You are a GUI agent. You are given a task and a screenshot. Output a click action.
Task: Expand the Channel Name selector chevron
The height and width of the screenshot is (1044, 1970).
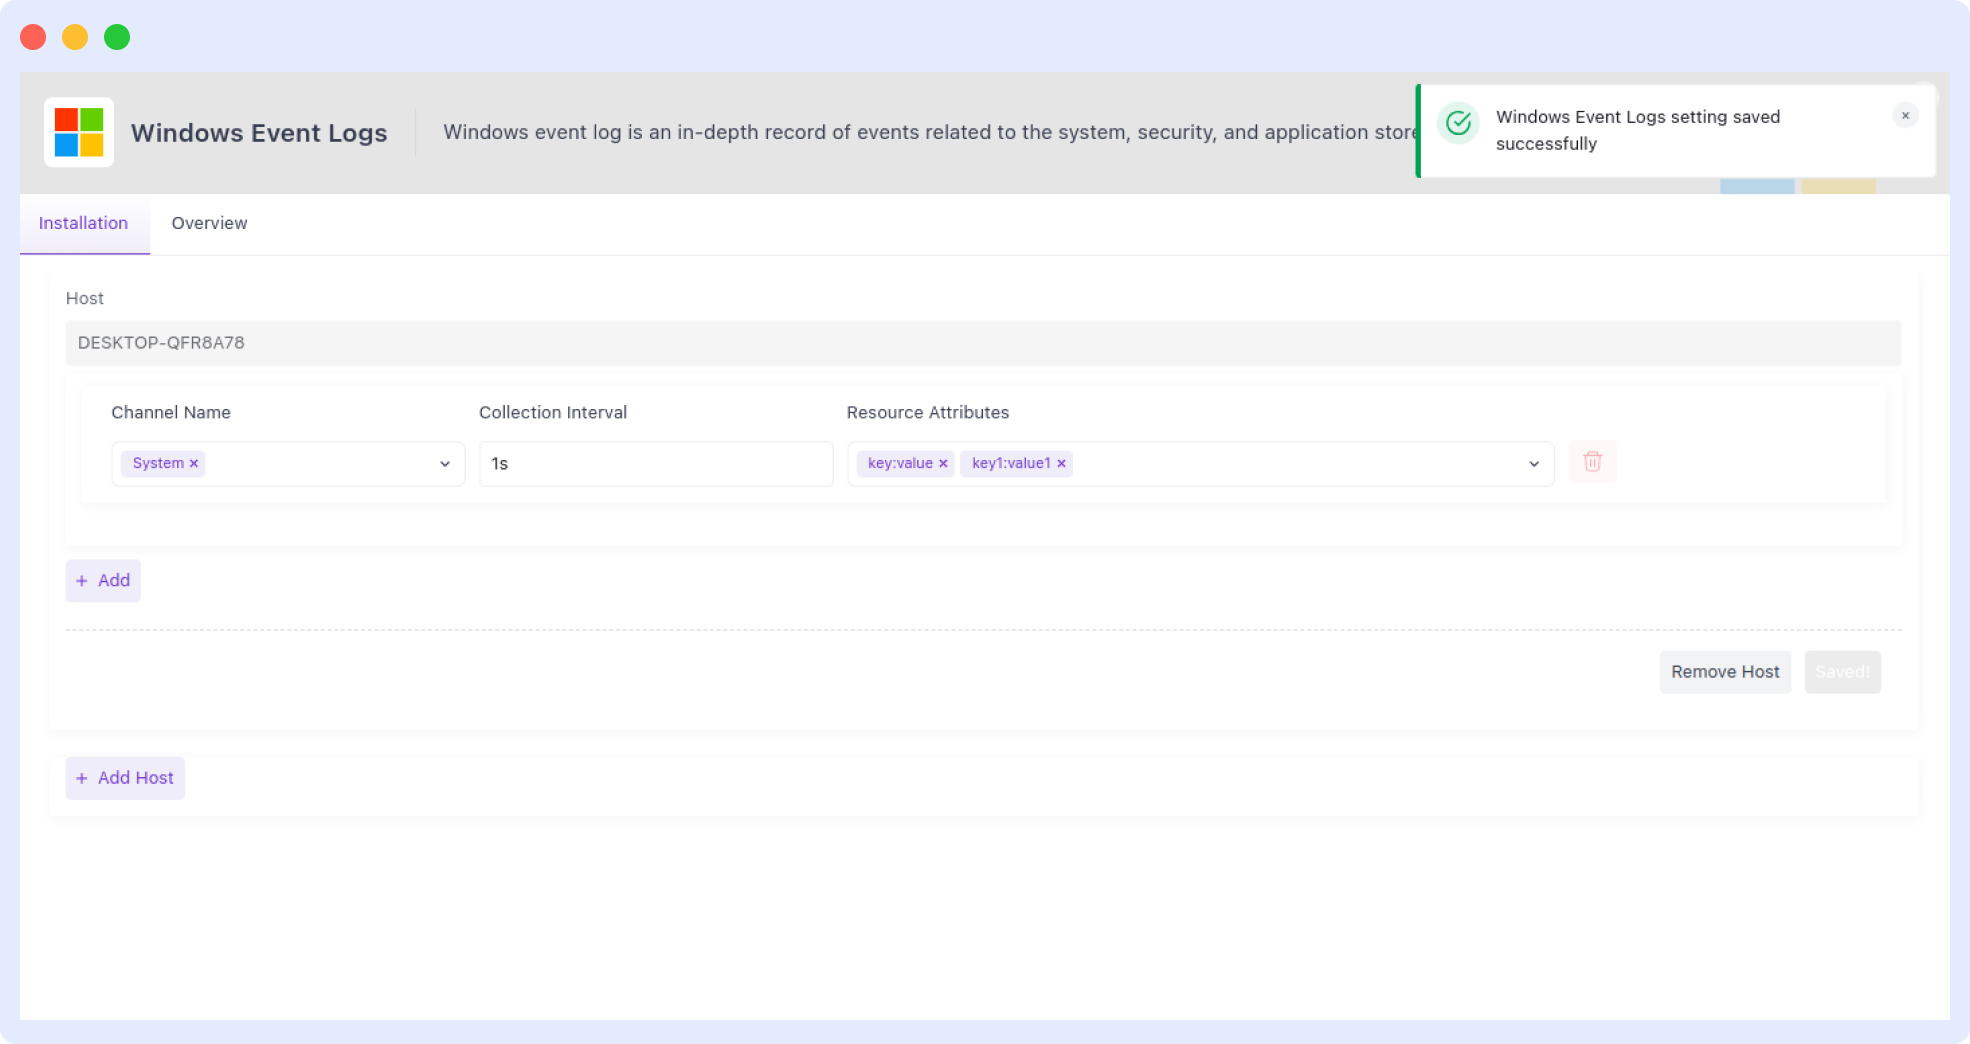446,463
